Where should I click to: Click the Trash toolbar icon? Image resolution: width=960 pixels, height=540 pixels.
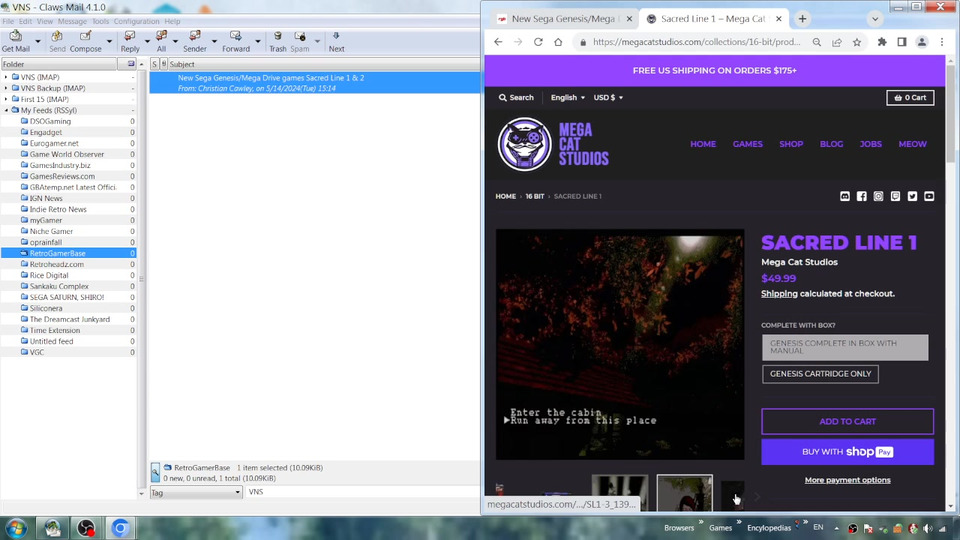(x=277, y=41)
